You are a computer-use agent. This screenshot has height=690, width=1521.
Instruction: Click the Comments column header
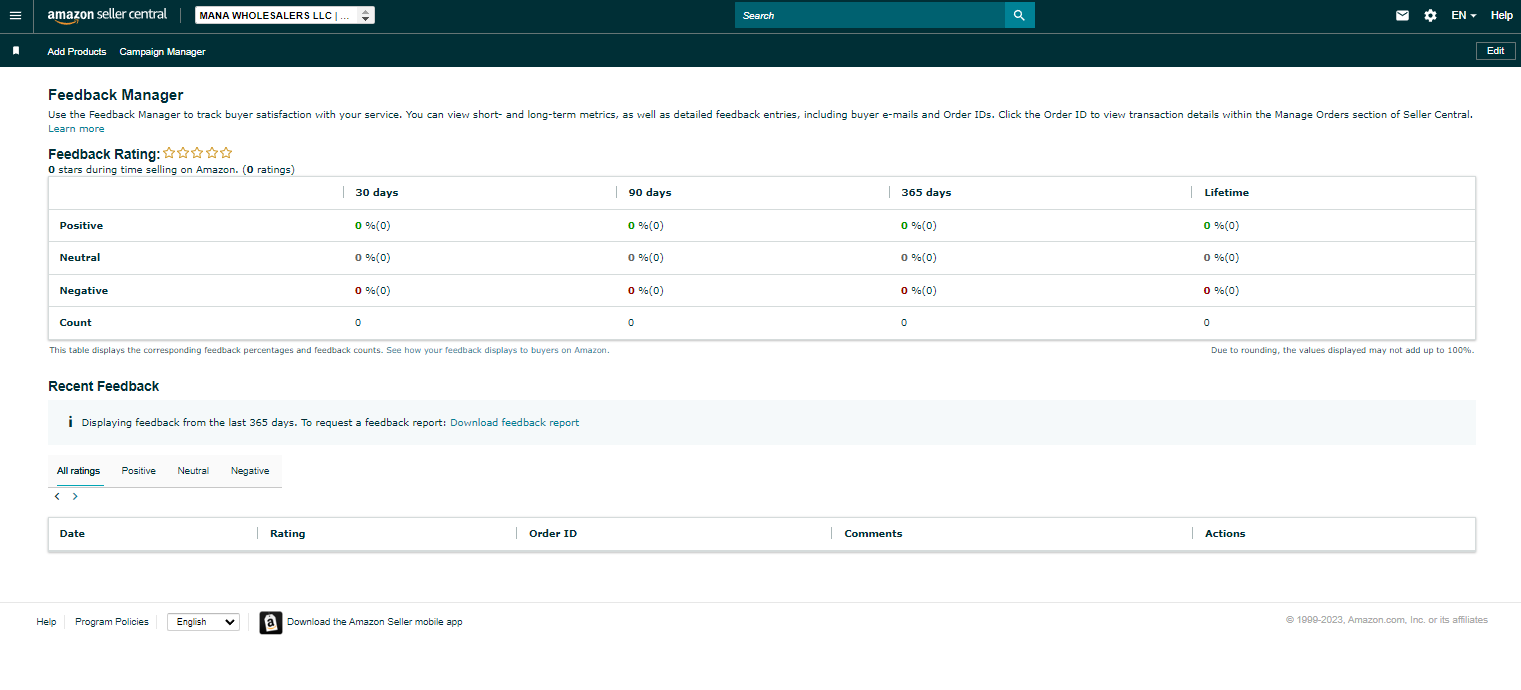click(x=873, y=534)
